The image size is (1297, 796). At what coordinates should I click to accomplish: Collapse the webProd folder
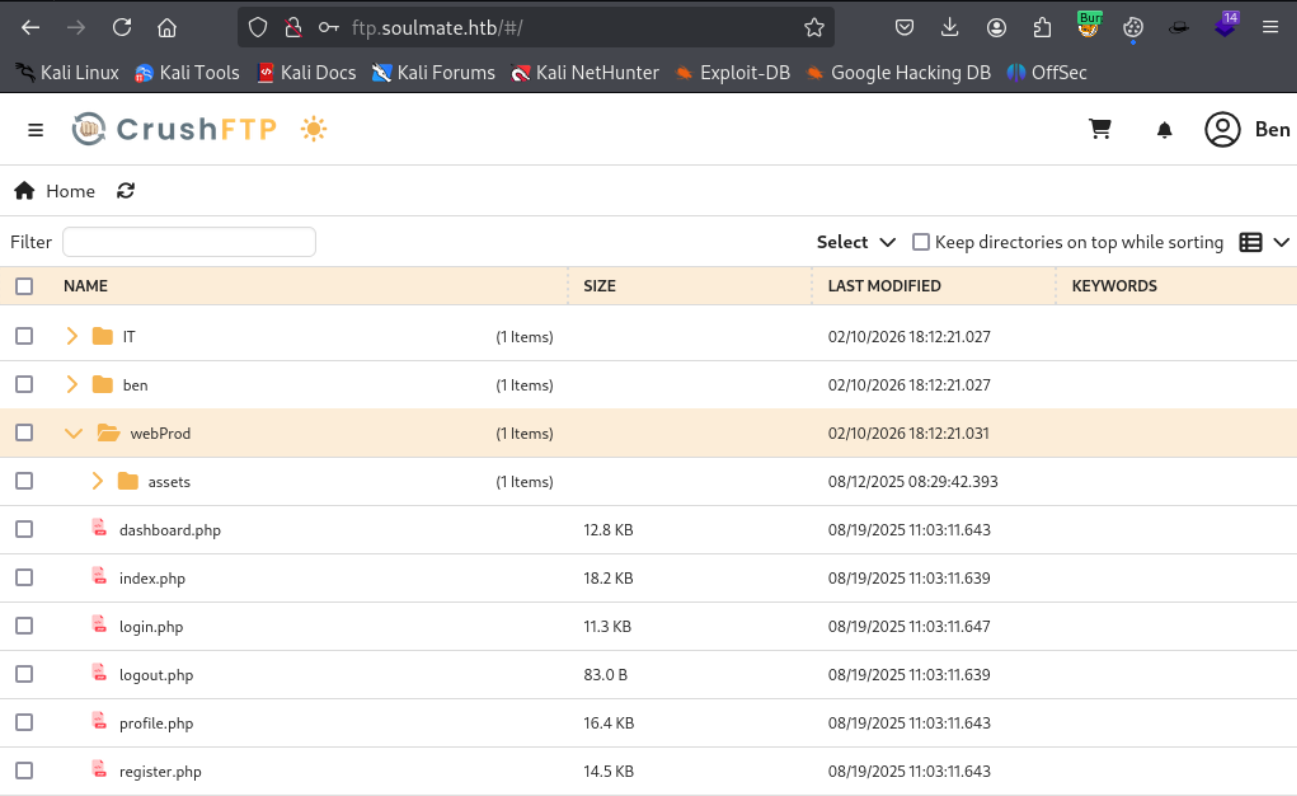[73, 433]
